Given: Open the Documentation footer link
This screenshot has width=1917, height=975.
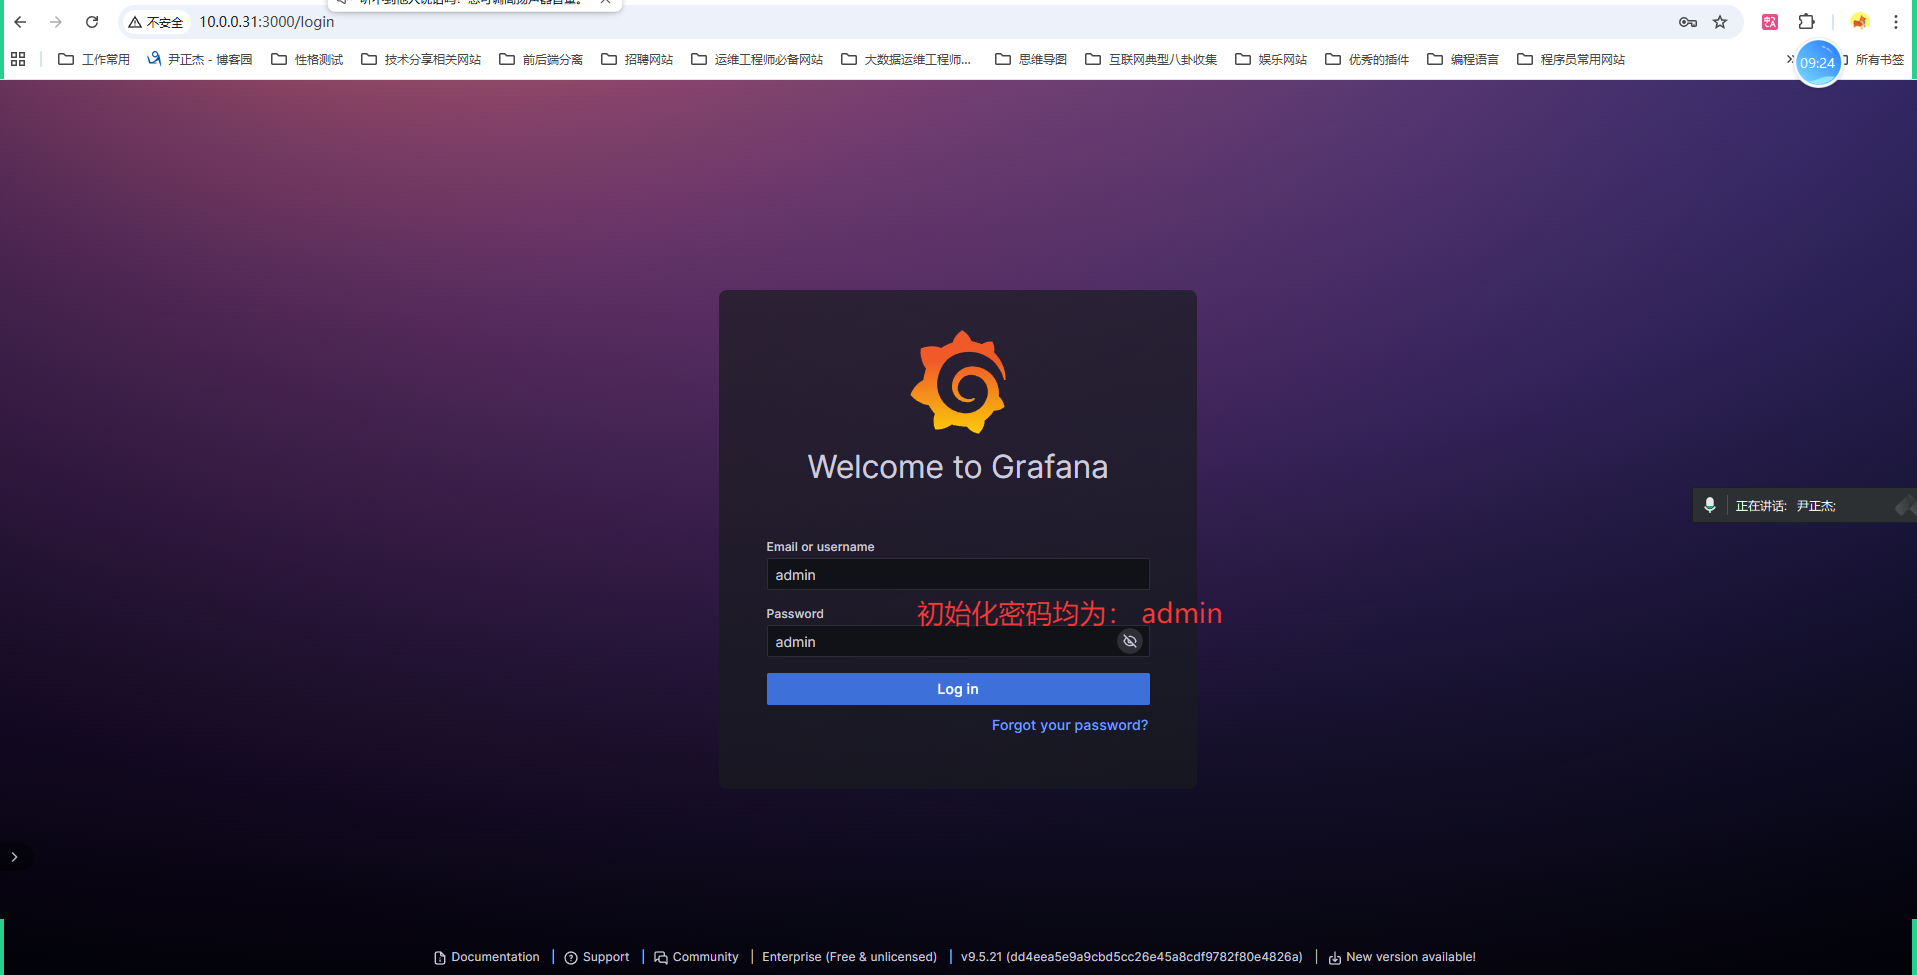Looking at the screenshot, I should [x=487, y=957].
